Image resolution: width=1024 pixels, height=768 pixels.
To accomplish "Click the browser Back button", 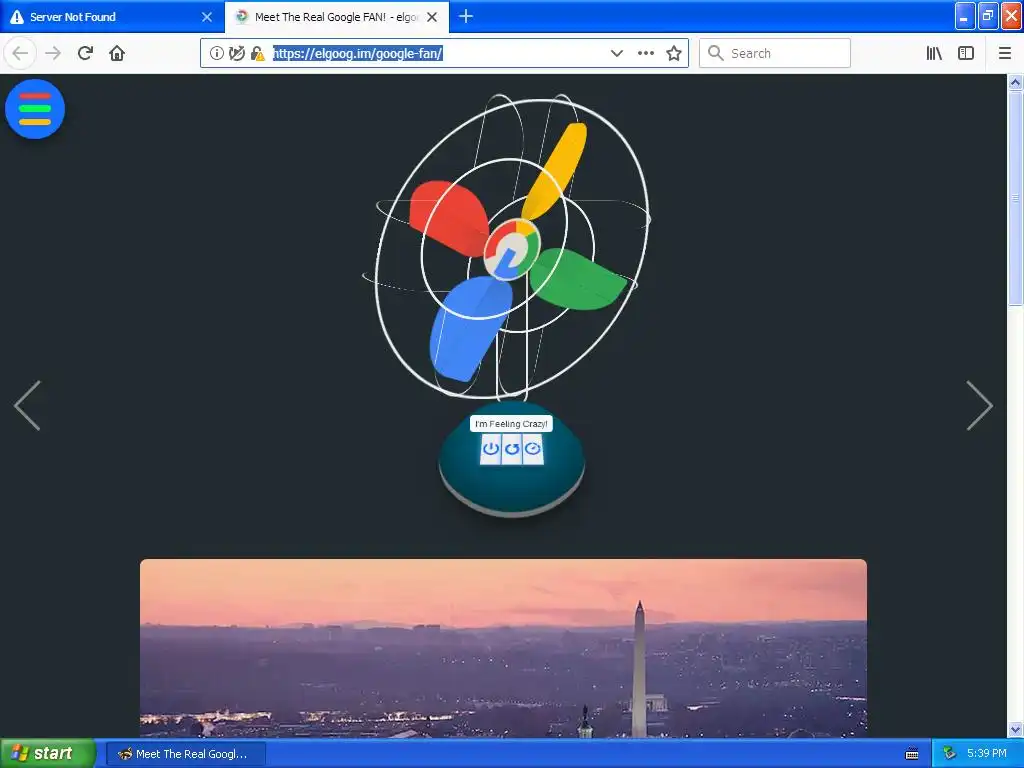I will click(x=20, y=53).
